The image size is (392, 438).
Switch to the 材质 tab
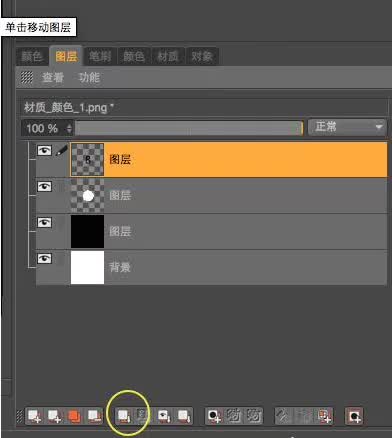[168, 56]
